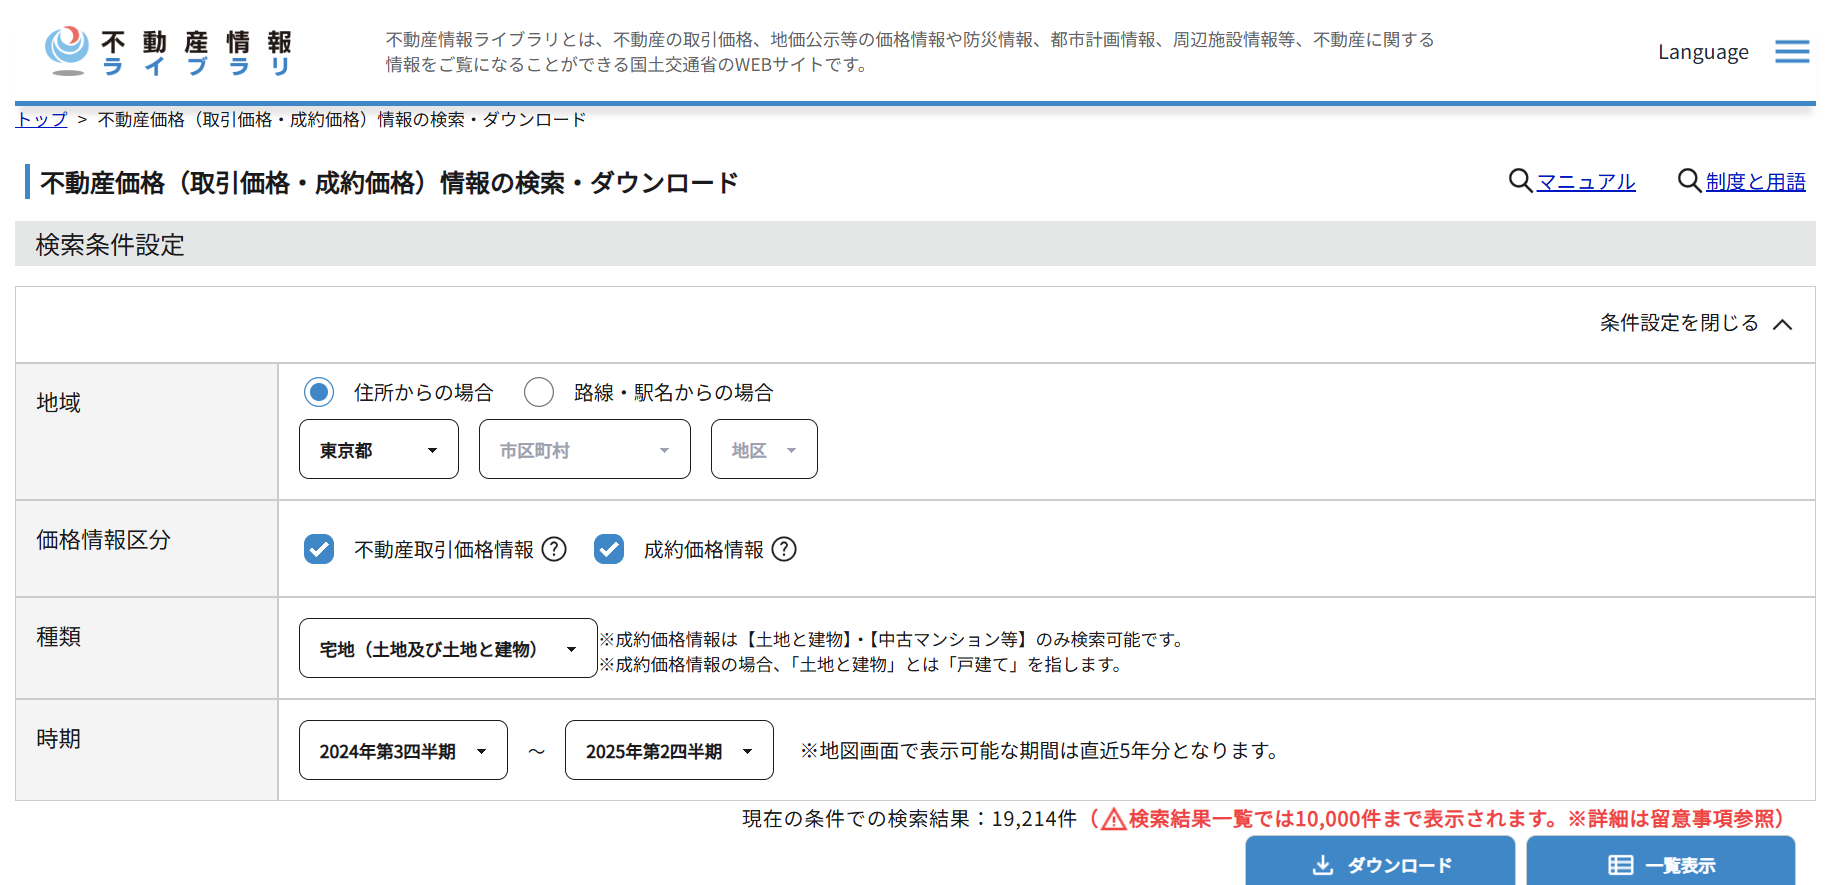Select the 住所からの場合 radio button

click(x=319, y=392)
